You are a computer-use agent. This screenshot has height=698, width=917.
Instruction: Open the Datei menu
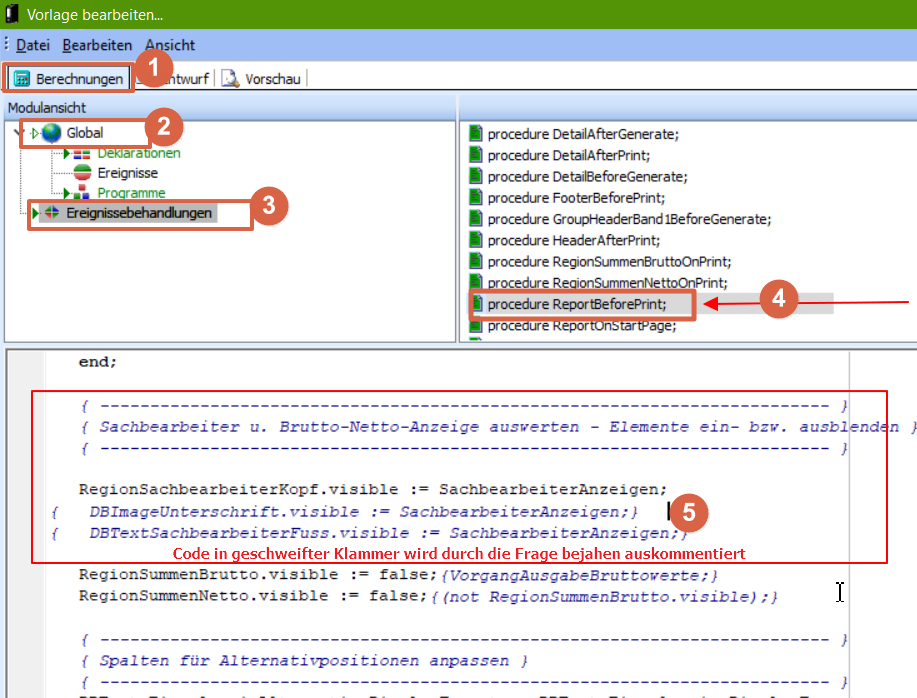(33, 45)
